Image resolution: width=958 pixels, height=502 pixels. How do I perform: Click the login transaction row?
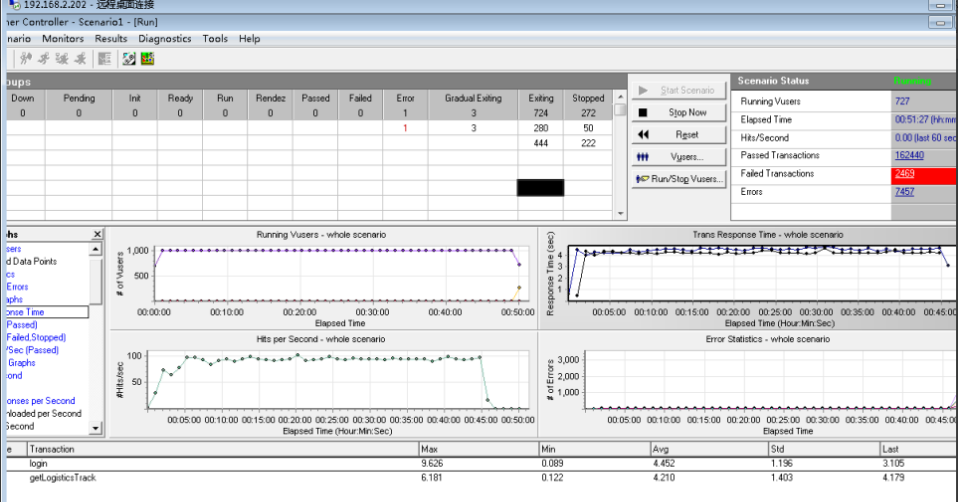(482, 464)
